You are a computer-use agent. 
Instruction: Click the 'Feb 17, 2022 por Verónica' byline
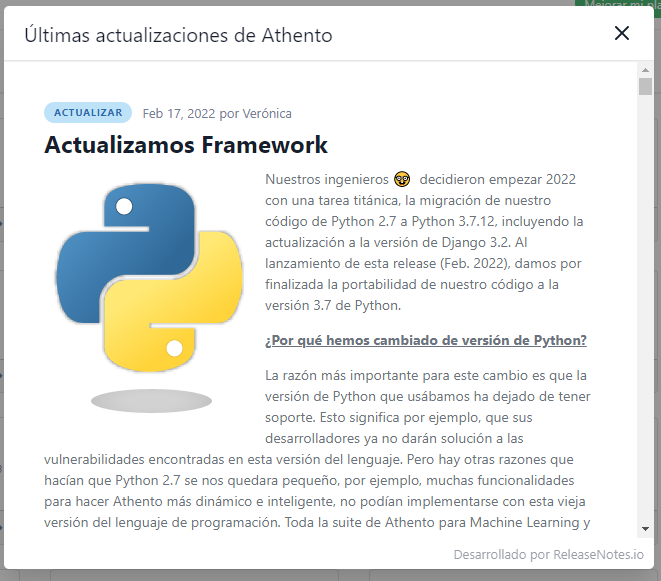217,113
